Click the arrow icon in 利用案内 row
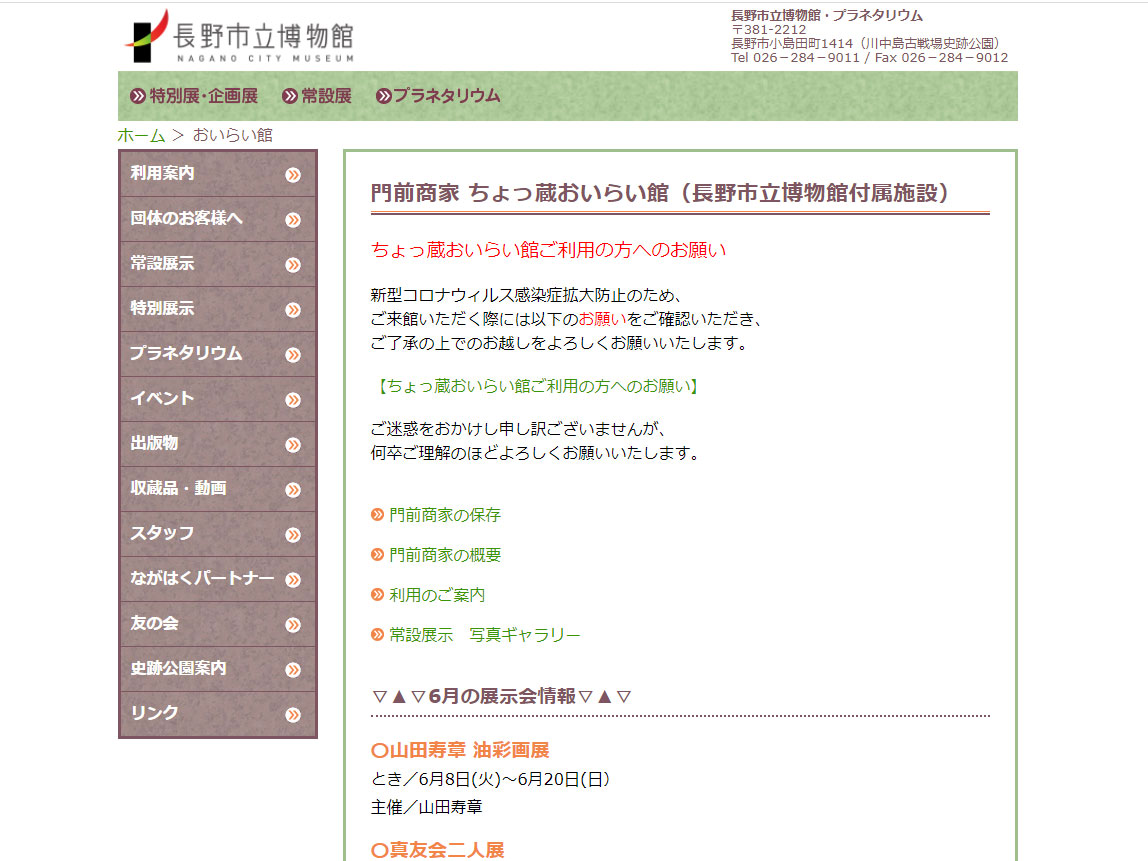The height and width of the screenshot is (861, 1148). [293, 175]
